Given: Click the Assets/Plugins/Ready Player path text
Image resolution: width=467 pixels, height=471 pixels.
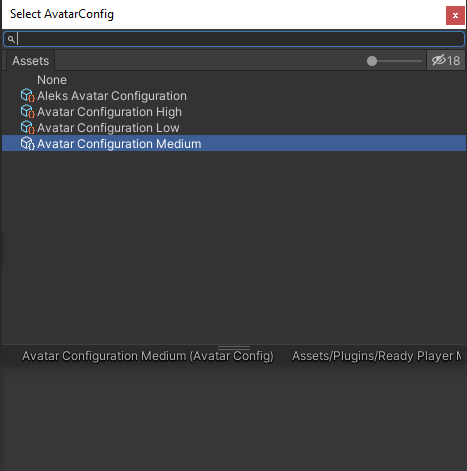Looking at the screenshot, I should click(377, 356).
